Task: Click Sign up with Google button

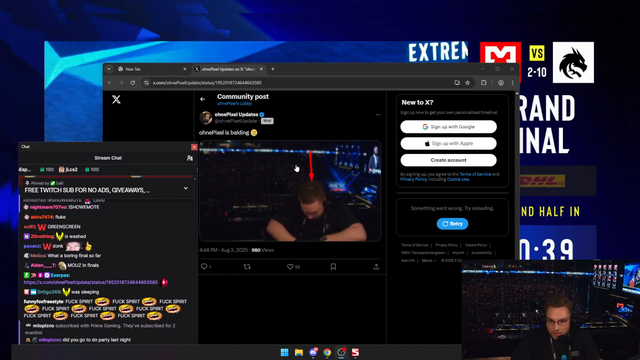Action: pyautogui.click(x=449, y=127)
